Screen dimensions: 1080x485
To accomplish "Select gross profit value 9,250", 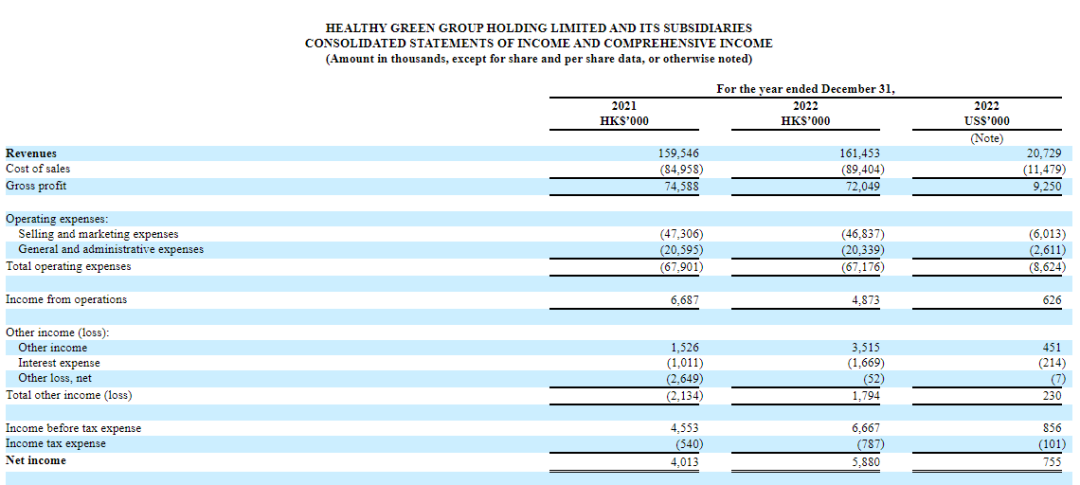I will click(x=1048, y=186).
